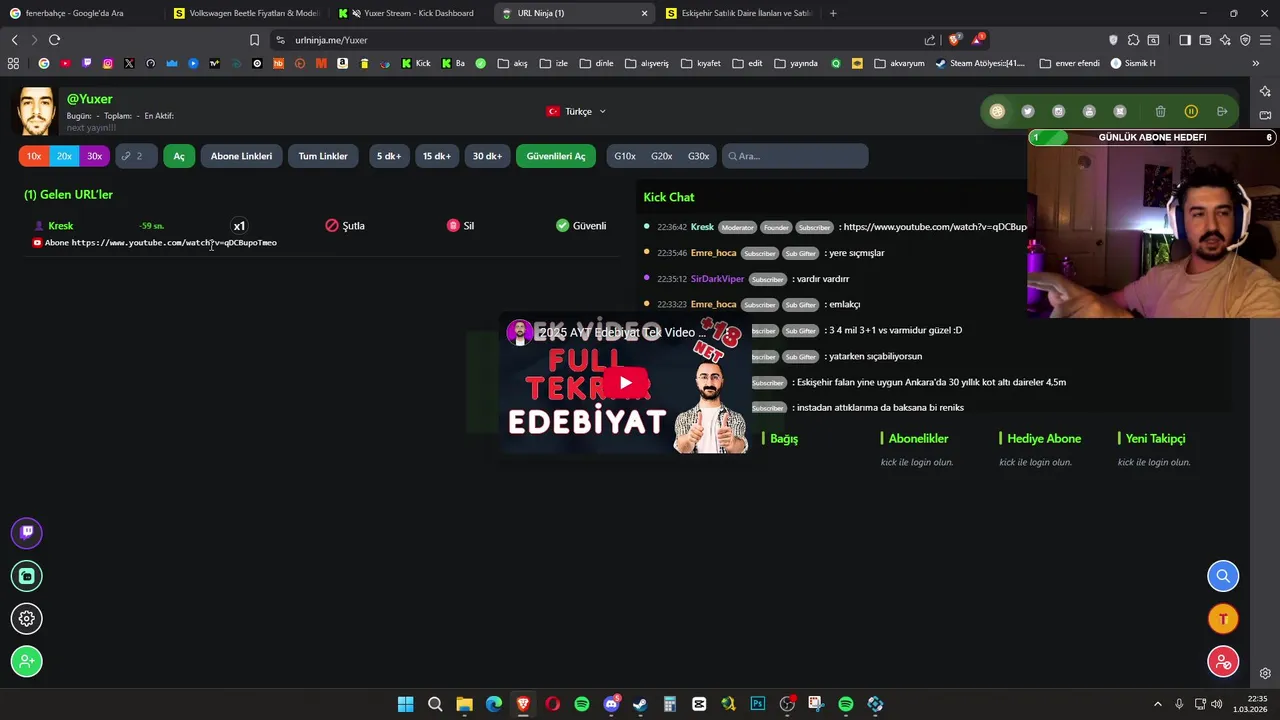Viewport: 1280px width, 720px height.
Task: Open the Kick bookmark
Action: tap(416, 63)
